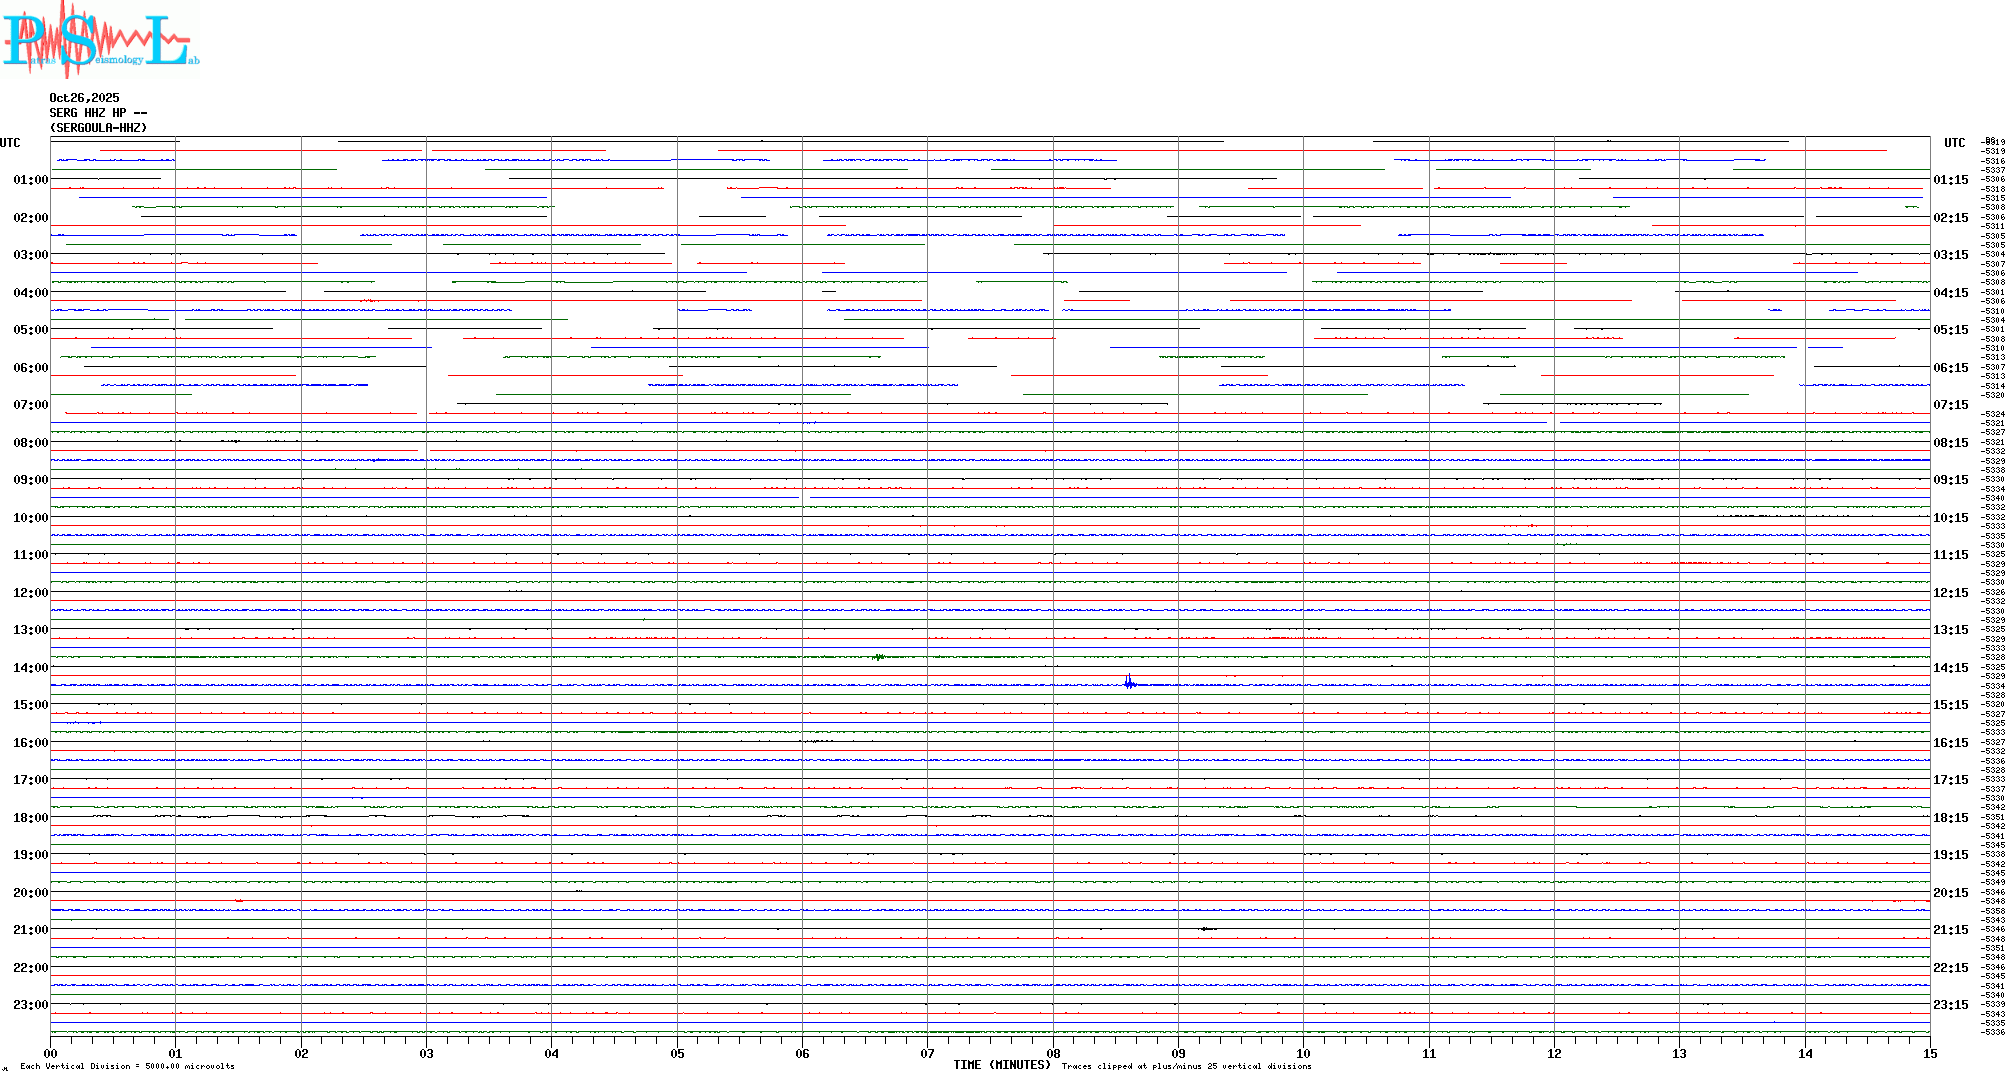Viewport: 2010px width, 1080px height.
Task: Click the (SERGOULA-HHZ) channel label
Action: pos(98,128)
